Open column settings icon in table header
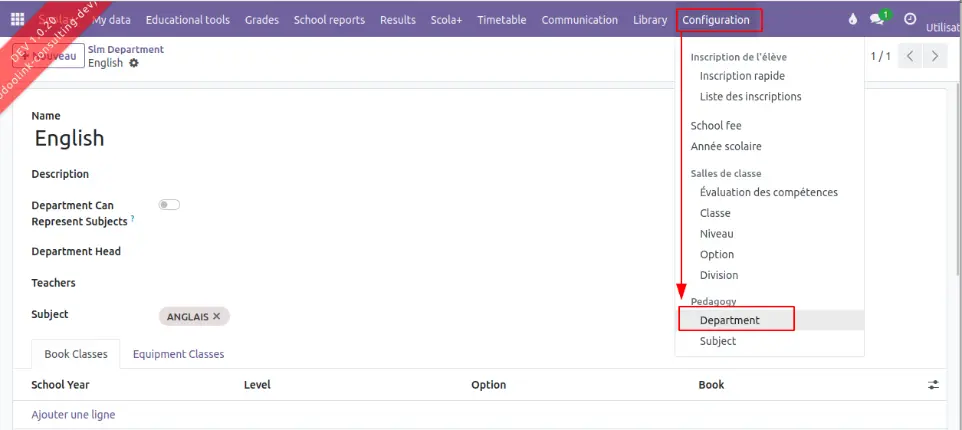Viewport: 962px width, 430px height. click(933, 385)
